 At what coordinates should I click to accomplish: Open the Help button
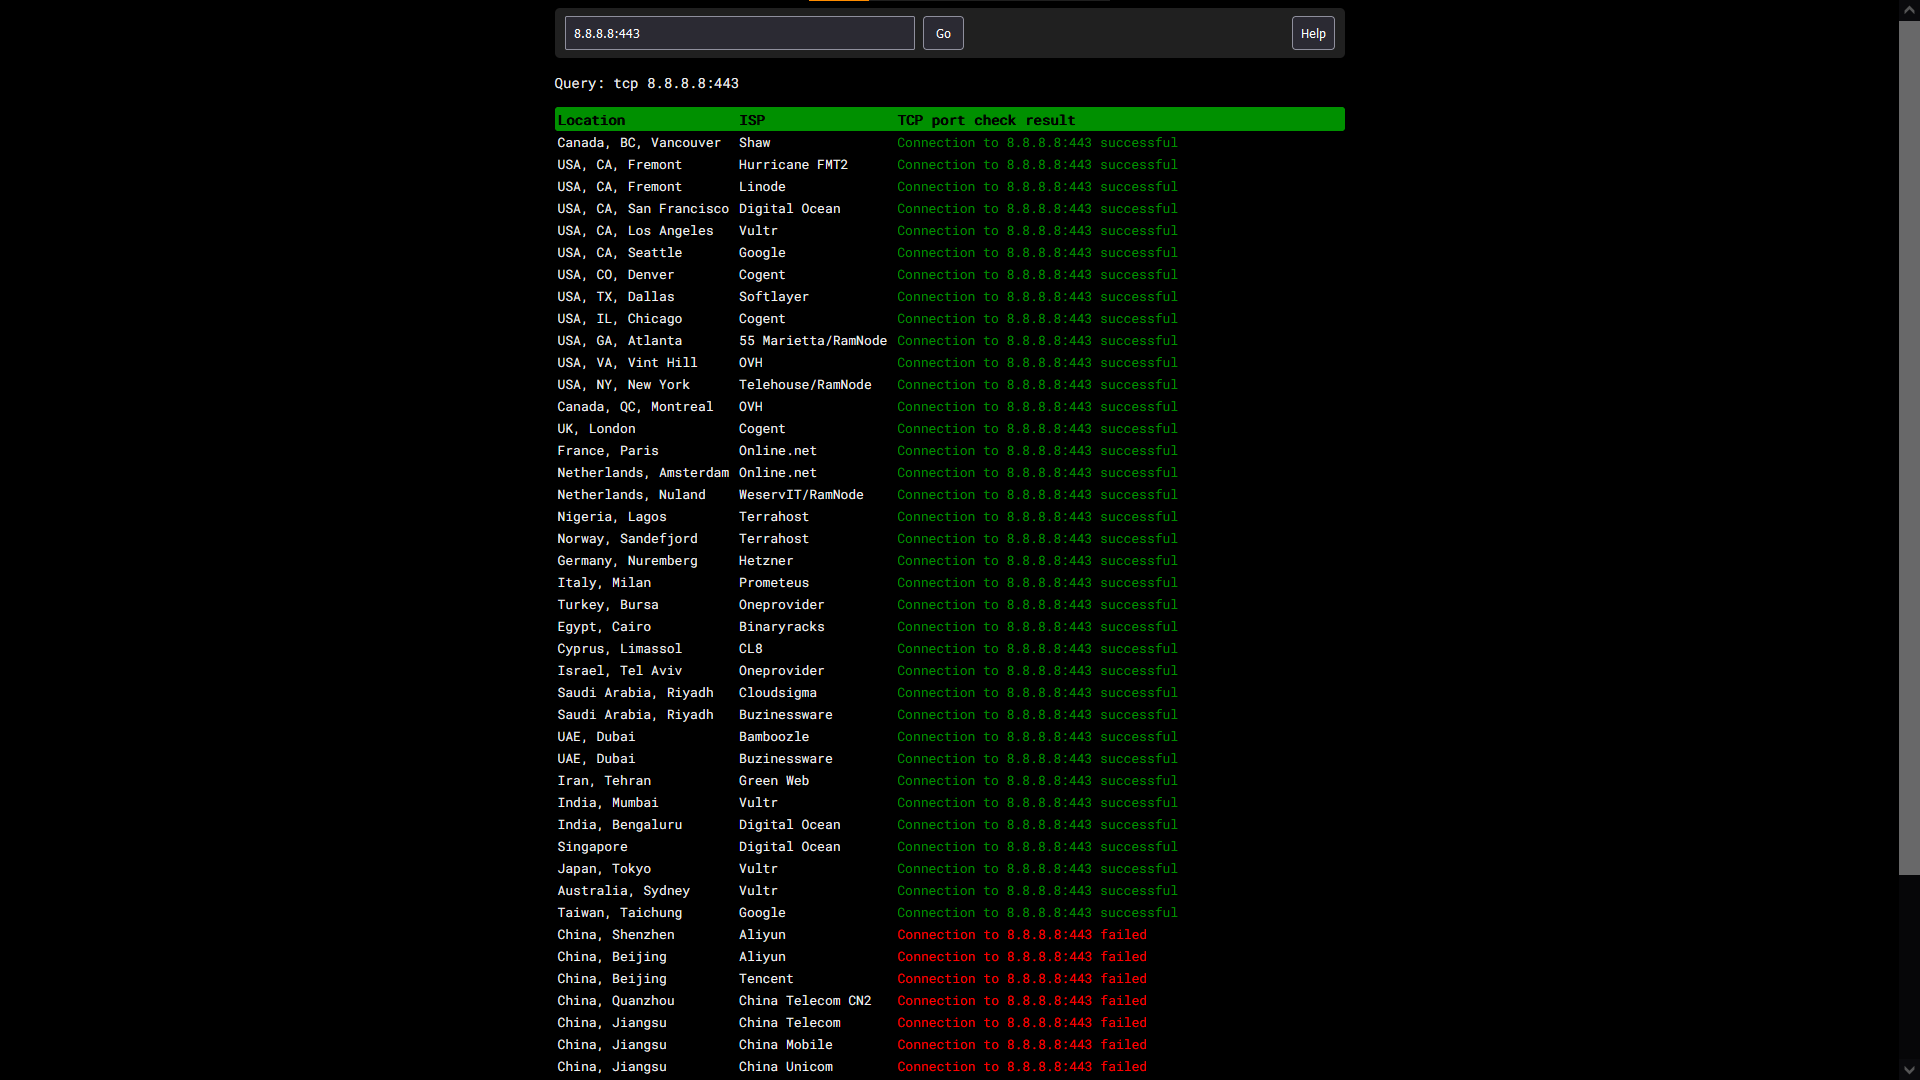[1312, 33]
